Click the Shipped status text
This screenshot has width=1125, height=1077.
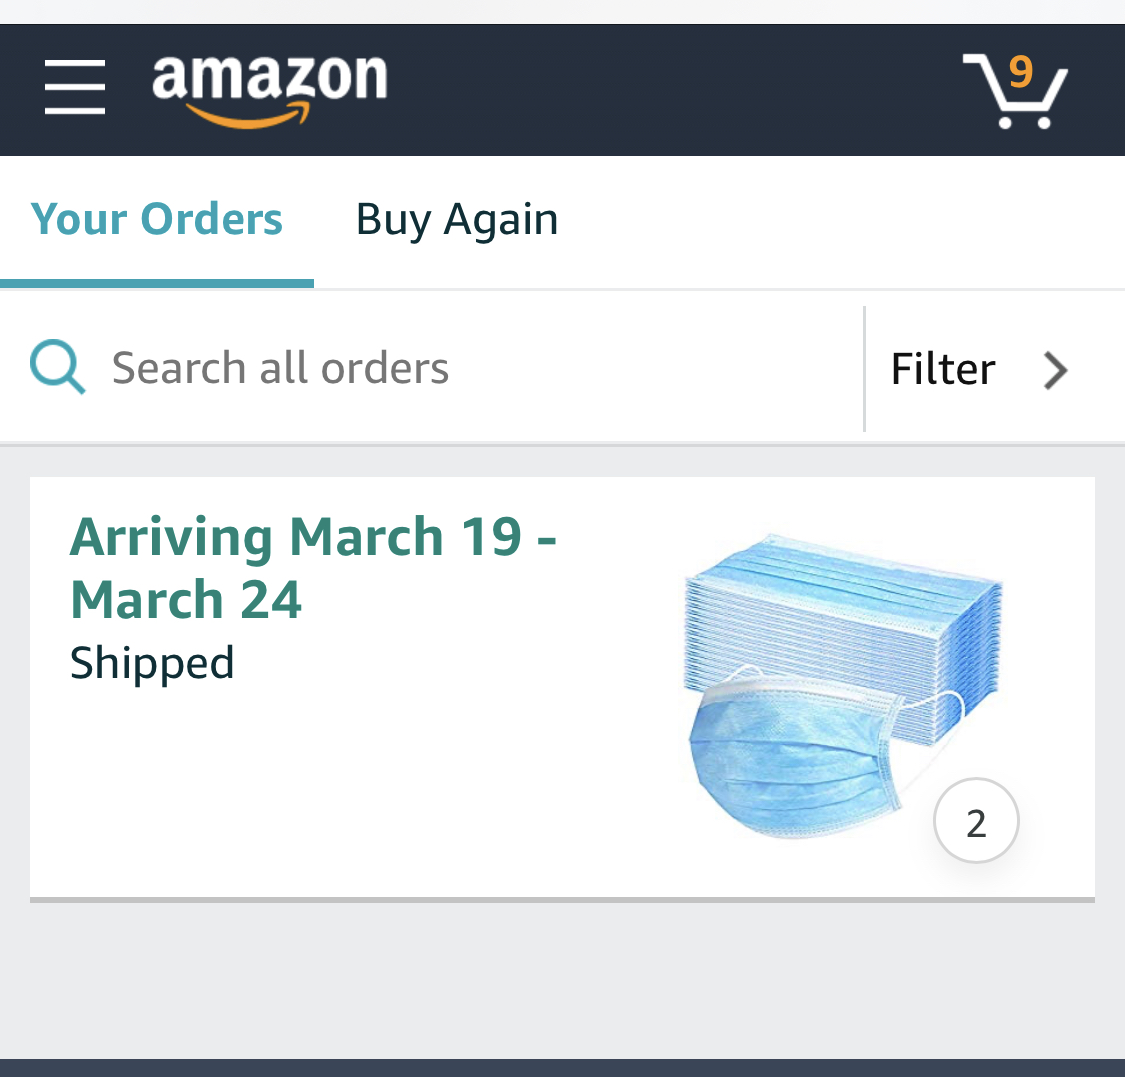click(152, 663)
